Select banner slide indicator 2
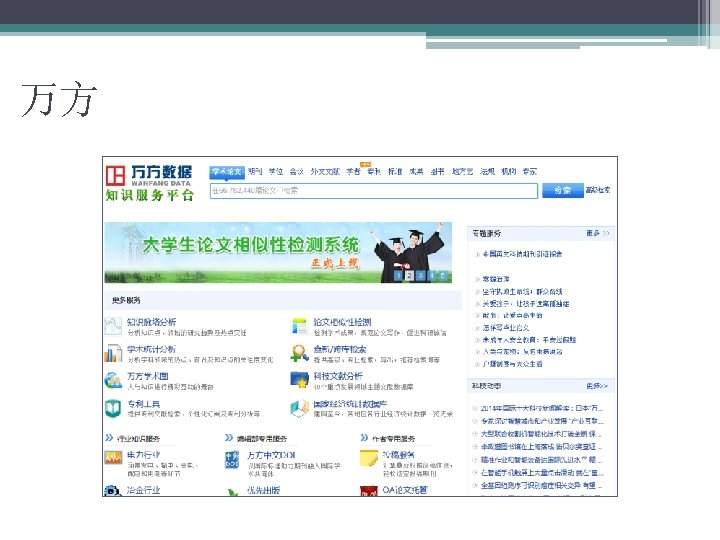 tap(409, 276)
